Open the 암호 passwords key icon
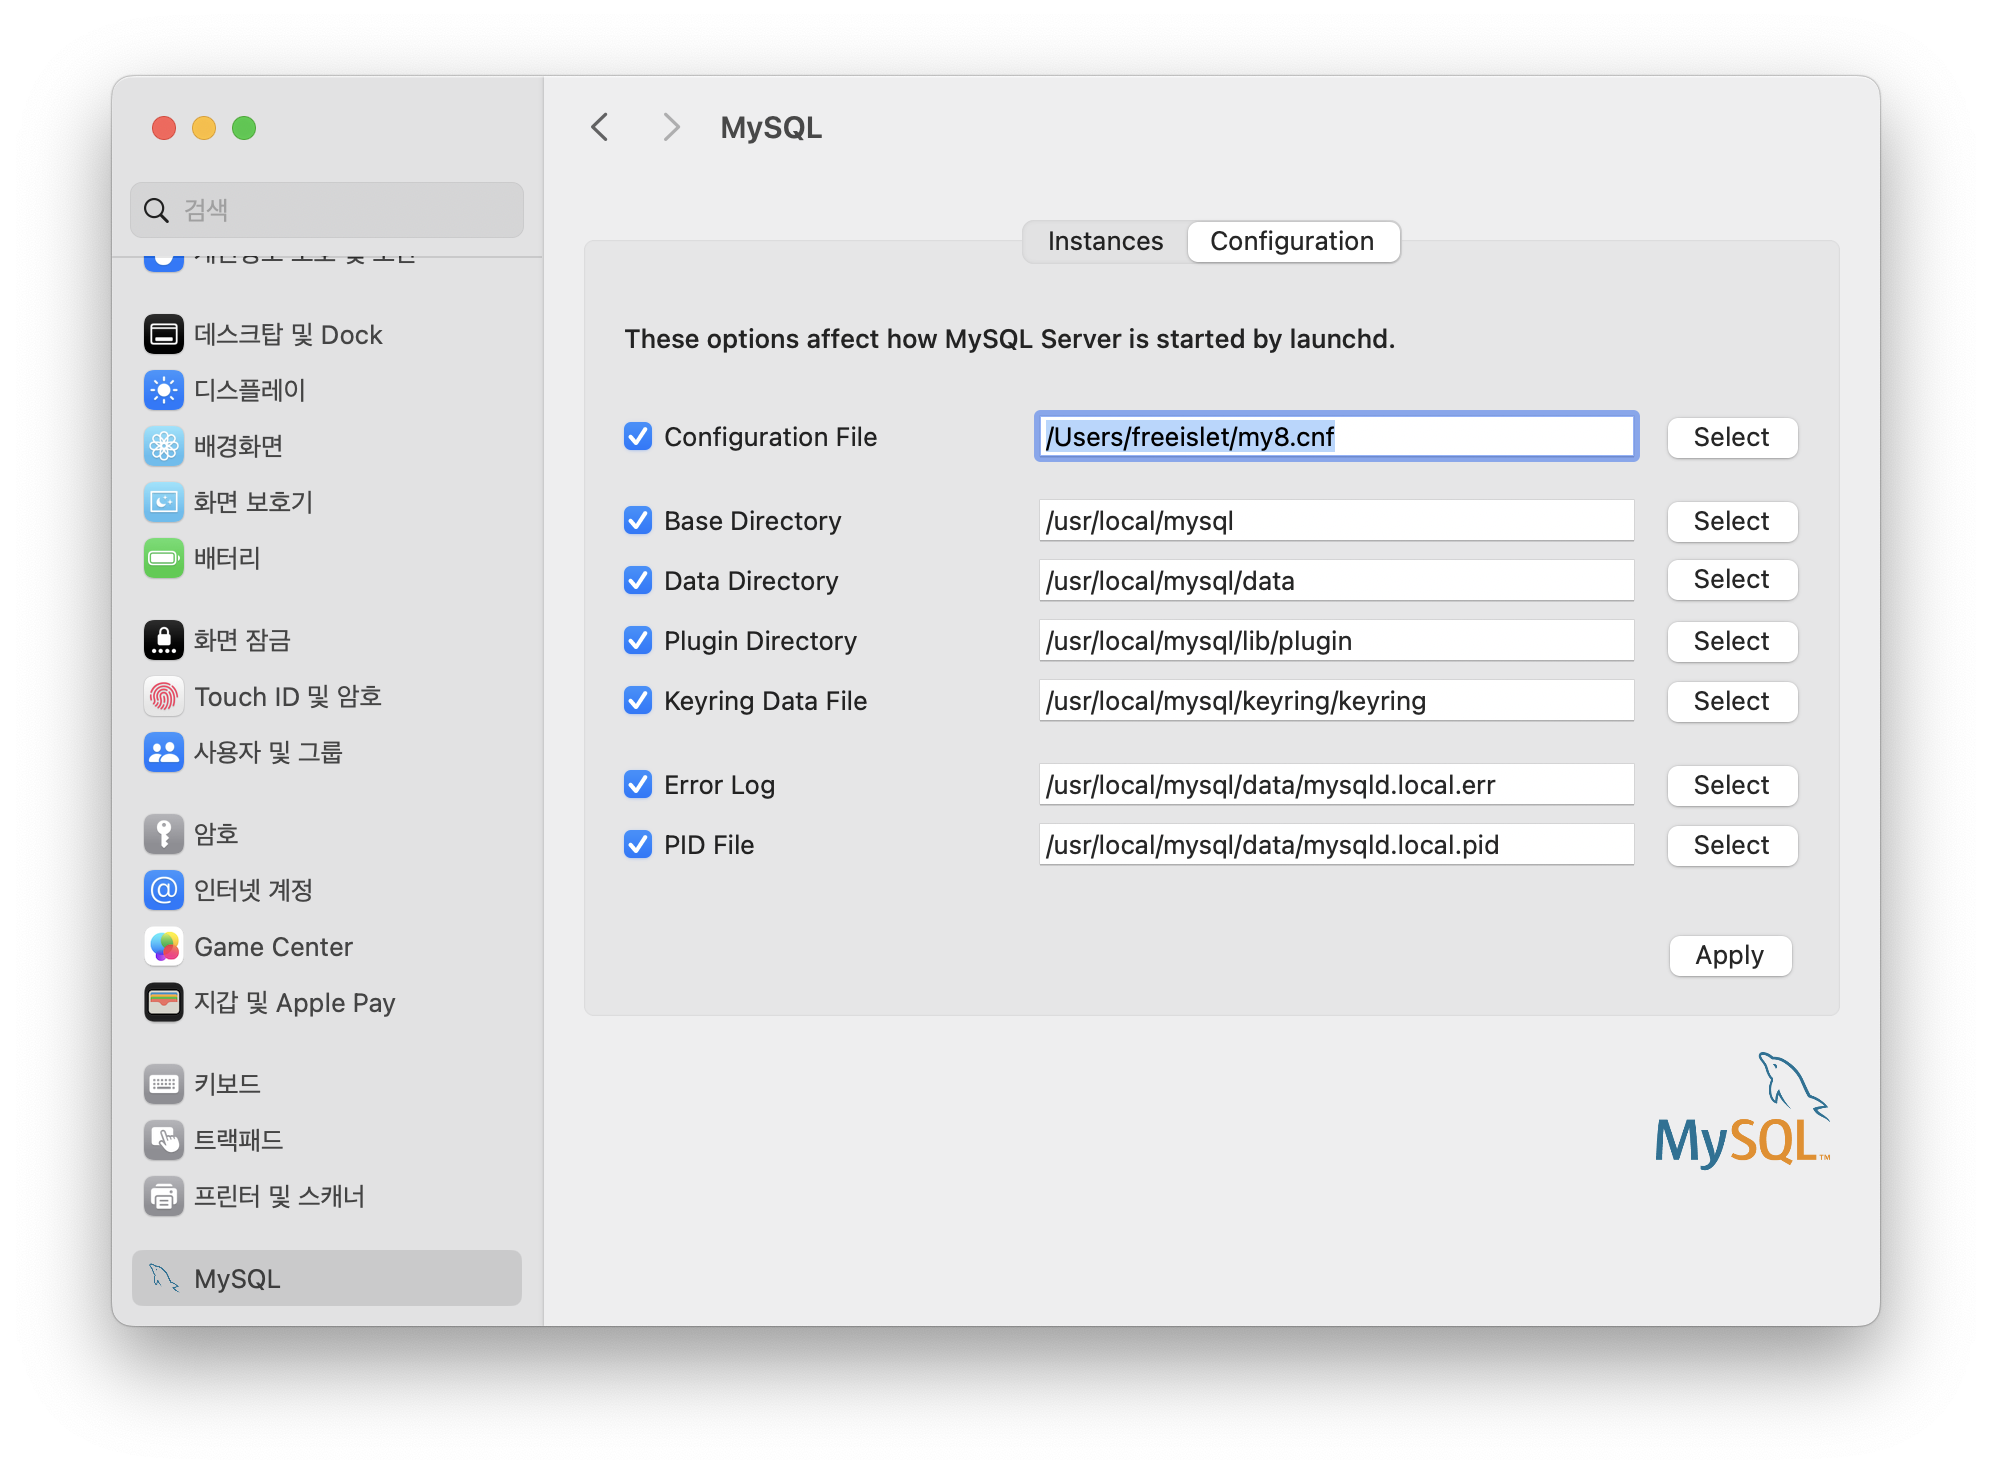 tap(164, 834)
